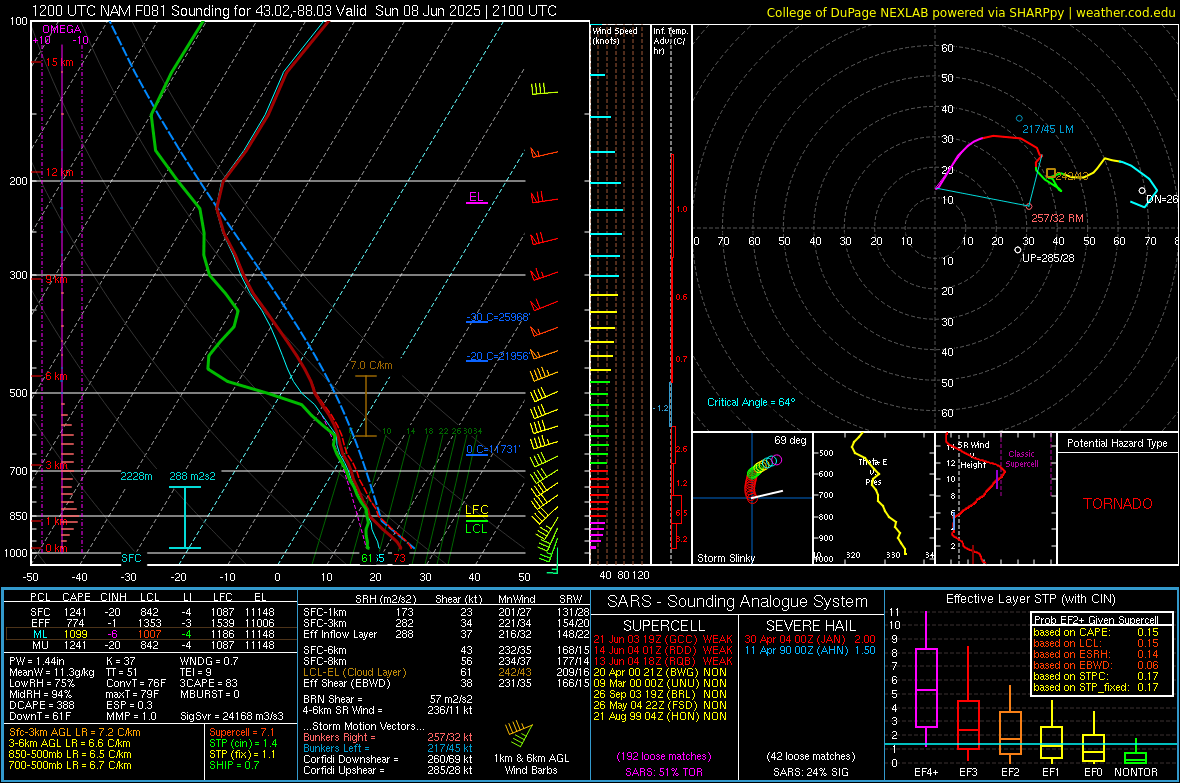Click the 69 deg slinky tilt value
The image size is (1180, 783).
(790, 440)
